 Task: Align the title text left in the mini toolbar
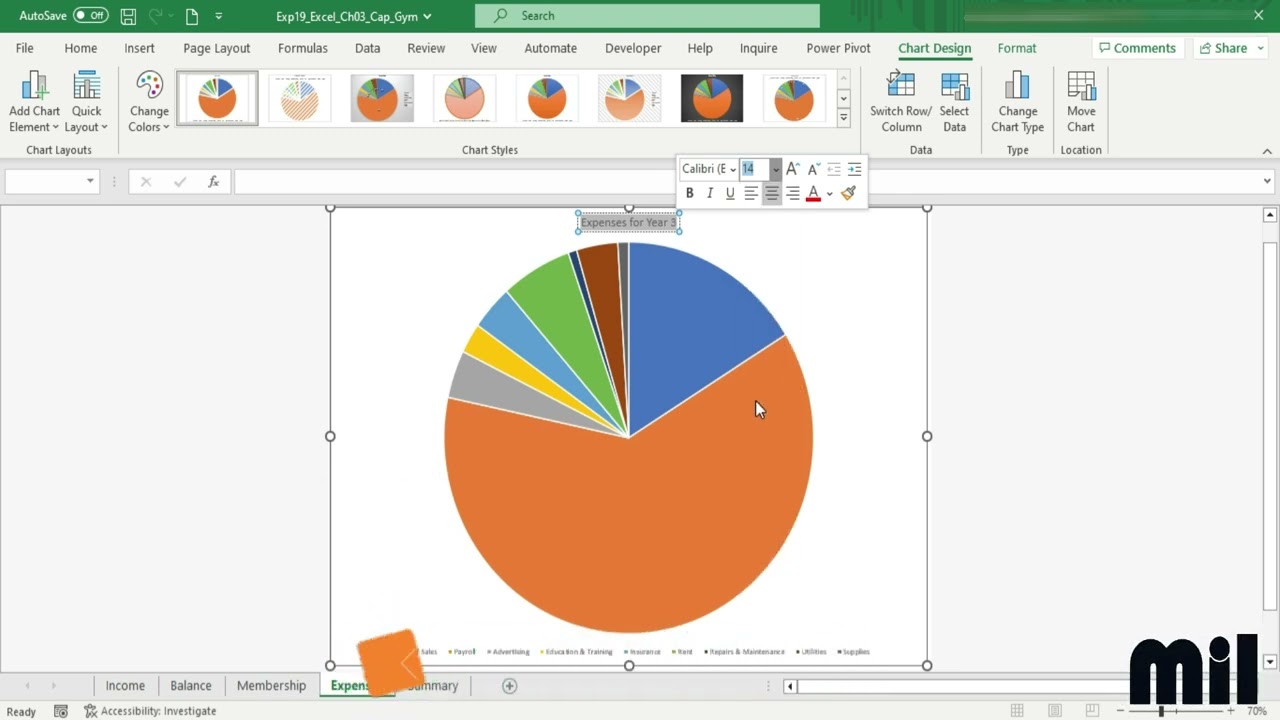751,193
